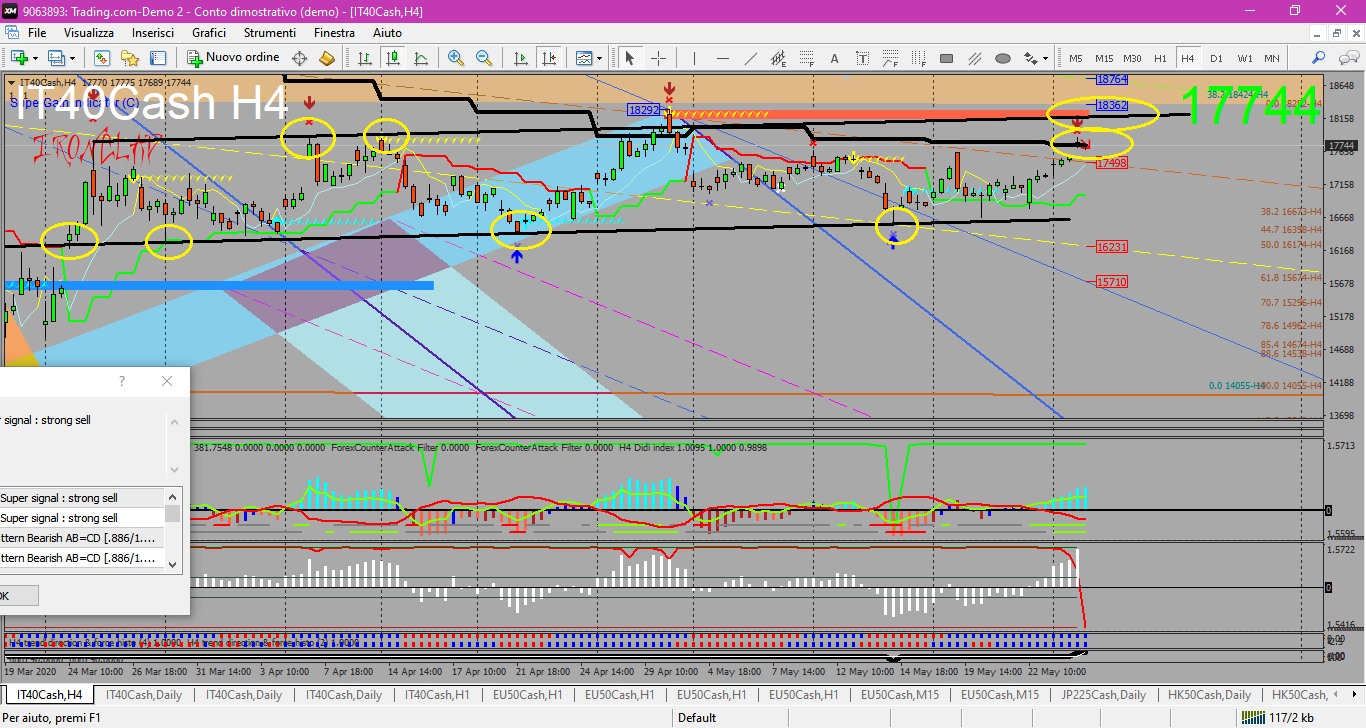The height and width of the screenshot is (728, 1366).
Task: Open the Grafici menu
Action: pos(209,33)
